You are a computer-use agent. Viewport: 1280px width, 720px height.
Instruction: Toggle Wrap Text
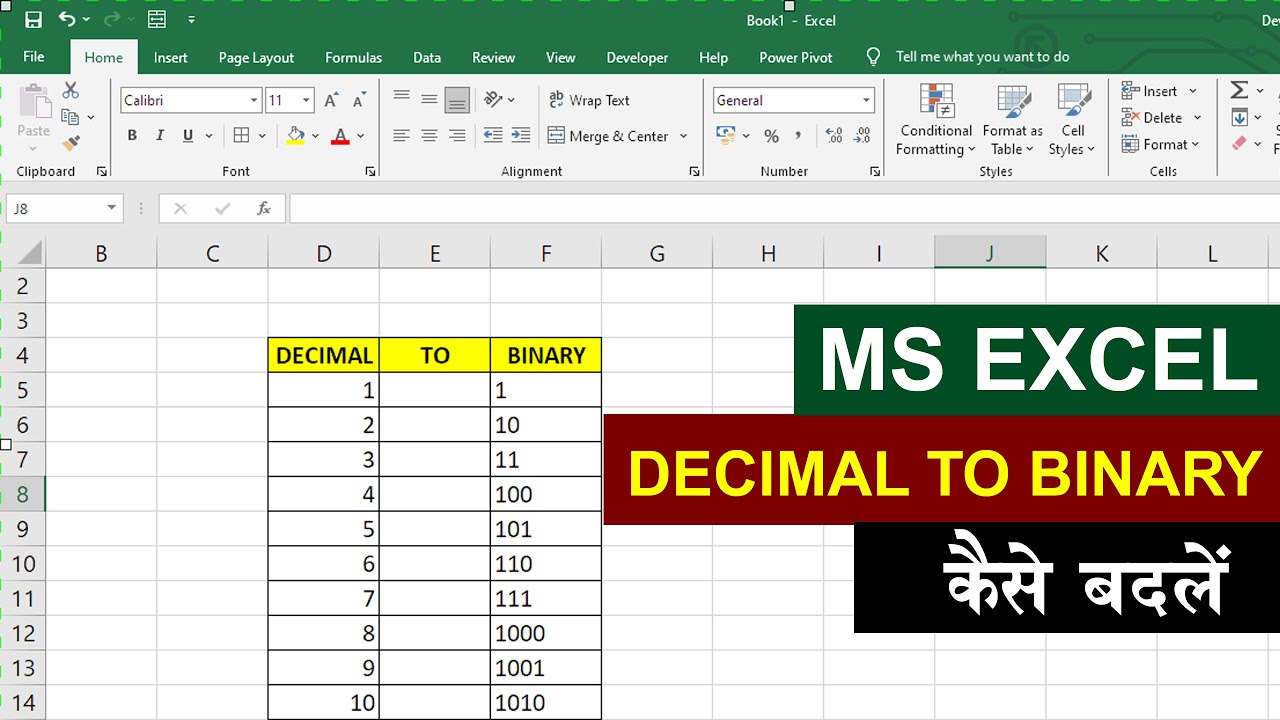point(589,100)
